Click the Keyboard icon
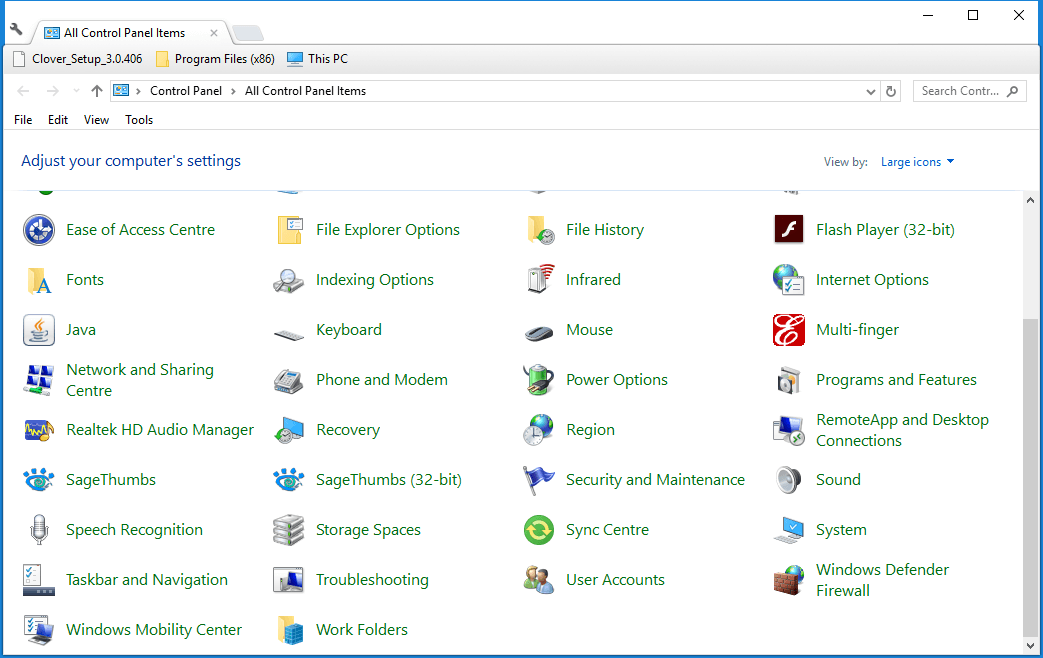 coord(289,334)
